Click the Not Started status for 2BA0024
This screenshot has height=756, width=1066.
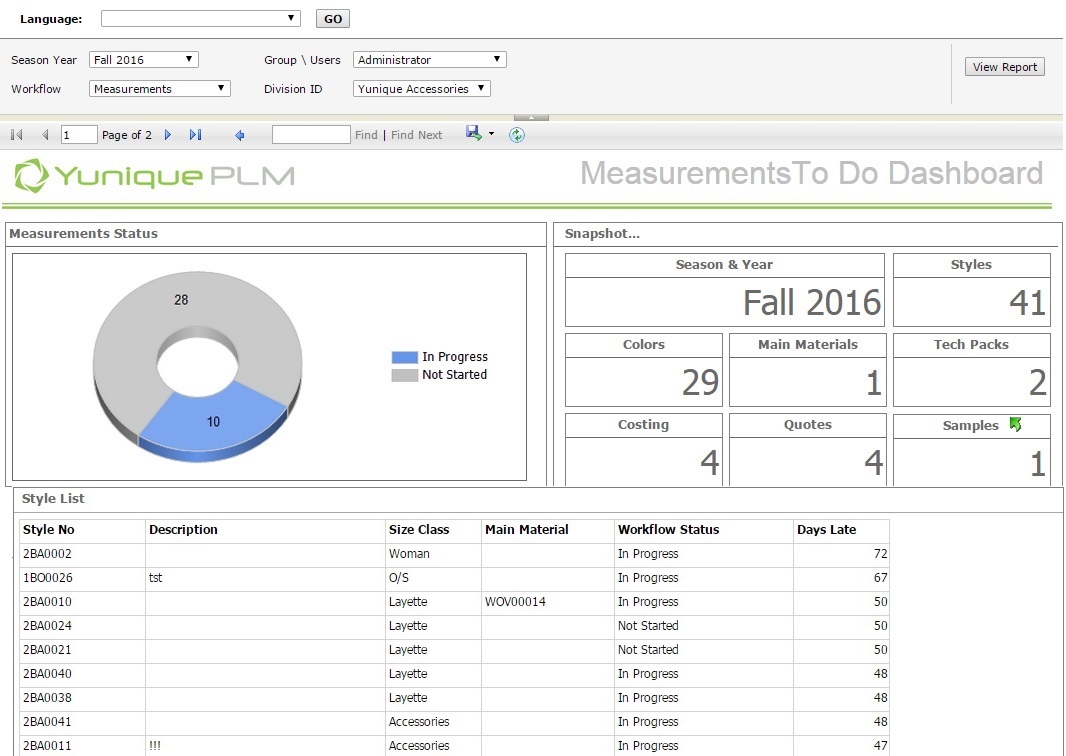point(648,625)
